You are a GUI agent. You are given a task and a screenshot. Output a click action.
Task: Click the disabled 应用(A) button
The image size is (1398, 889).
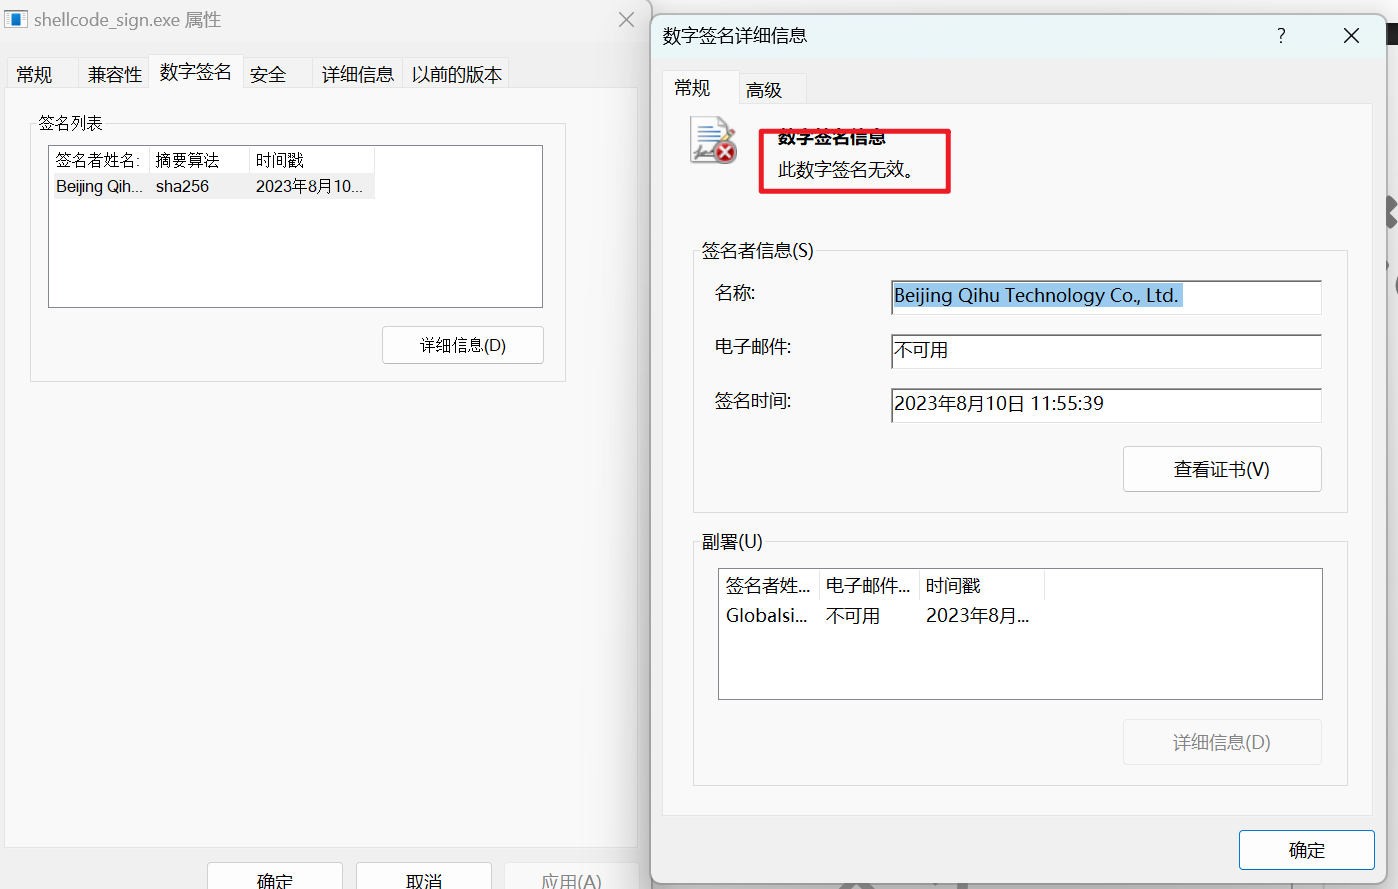click(x=571, y=878)
